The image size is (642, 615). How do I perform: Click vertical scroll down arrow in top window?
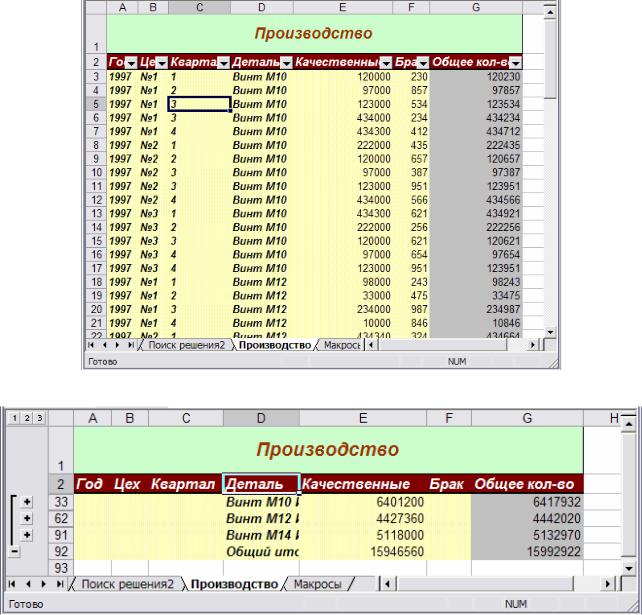[550, 332]
